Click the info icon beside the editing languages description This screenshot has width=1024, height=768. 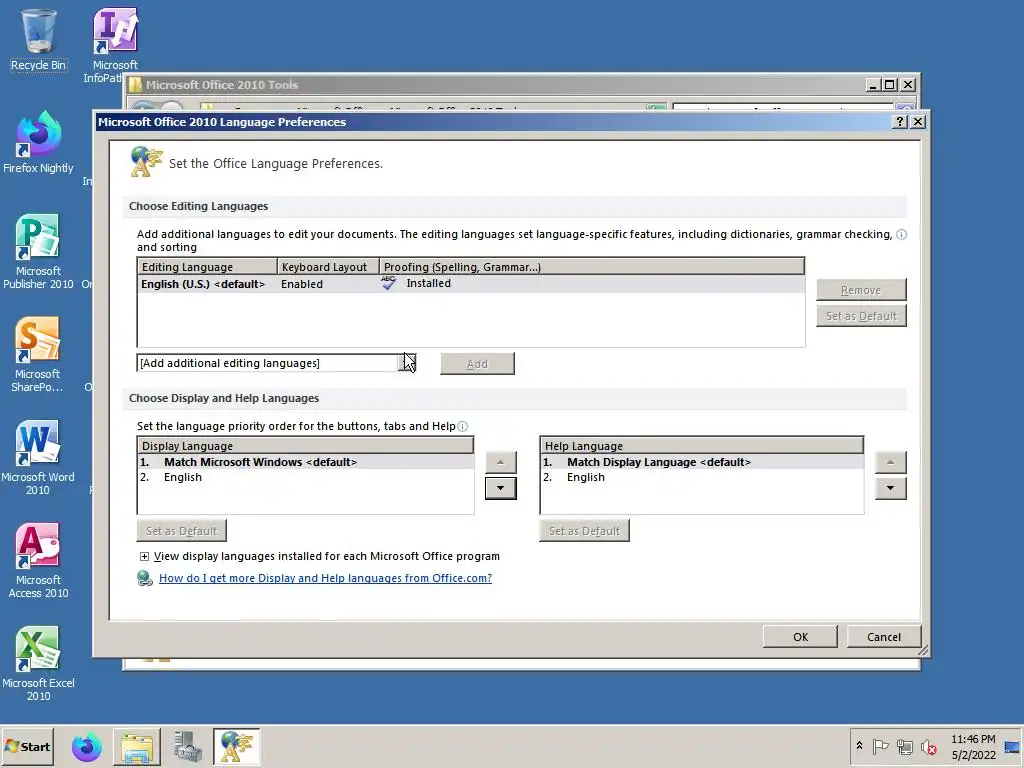click(901, 234)
